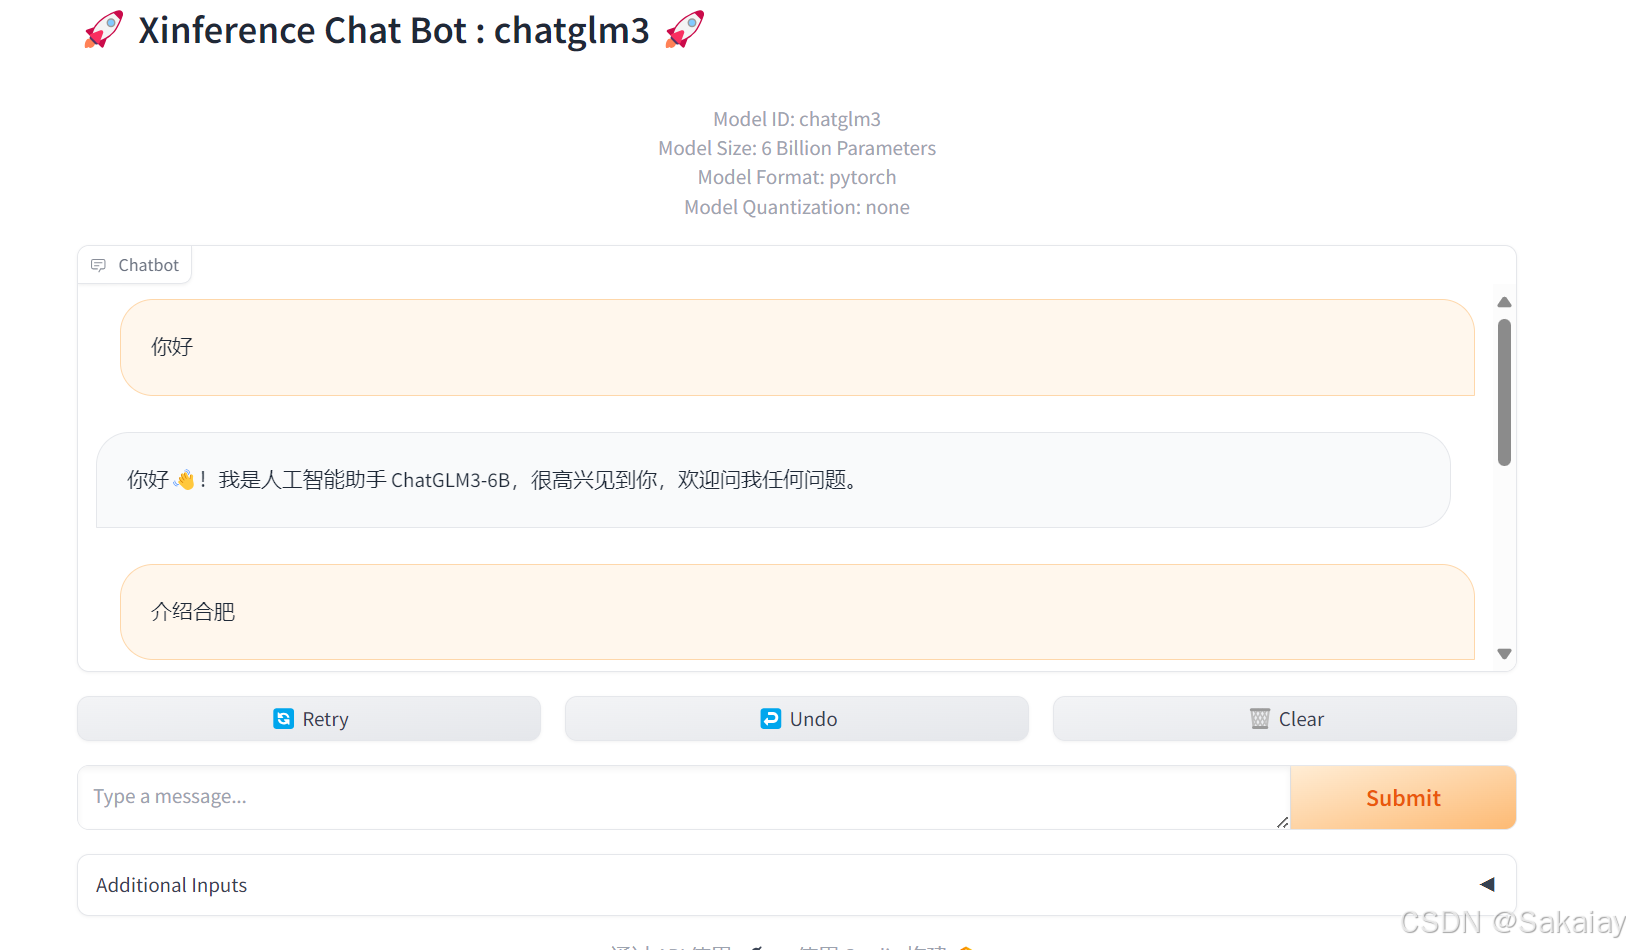The height and width of the screenshot is (950, 1630).
Task: Click the right rocket icon in title
Action: click(x=685, y=30)
